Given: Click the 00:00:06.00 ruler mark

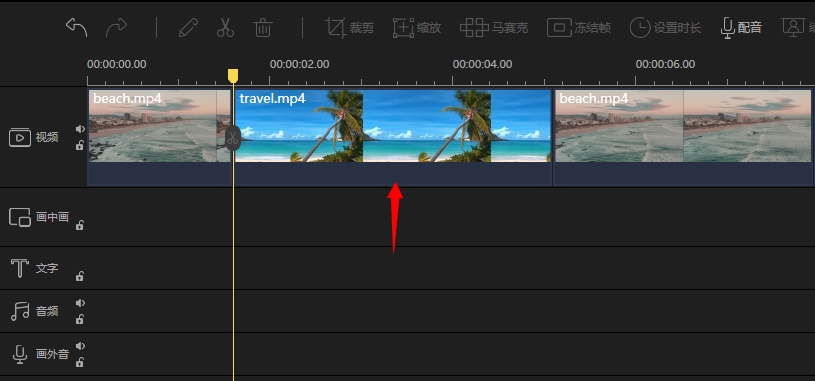Looking at the screenshot, I should coord(665,64).
